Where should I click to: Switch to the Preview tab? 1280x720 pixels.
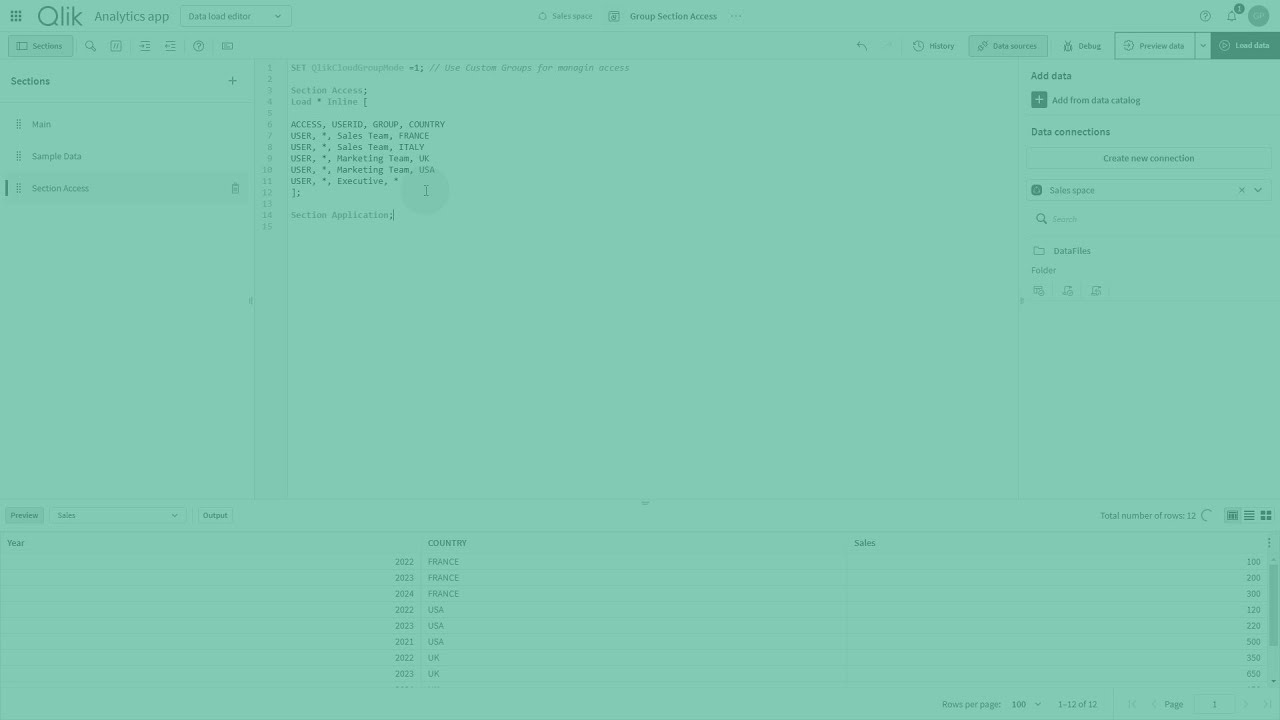tap(24, 515)
